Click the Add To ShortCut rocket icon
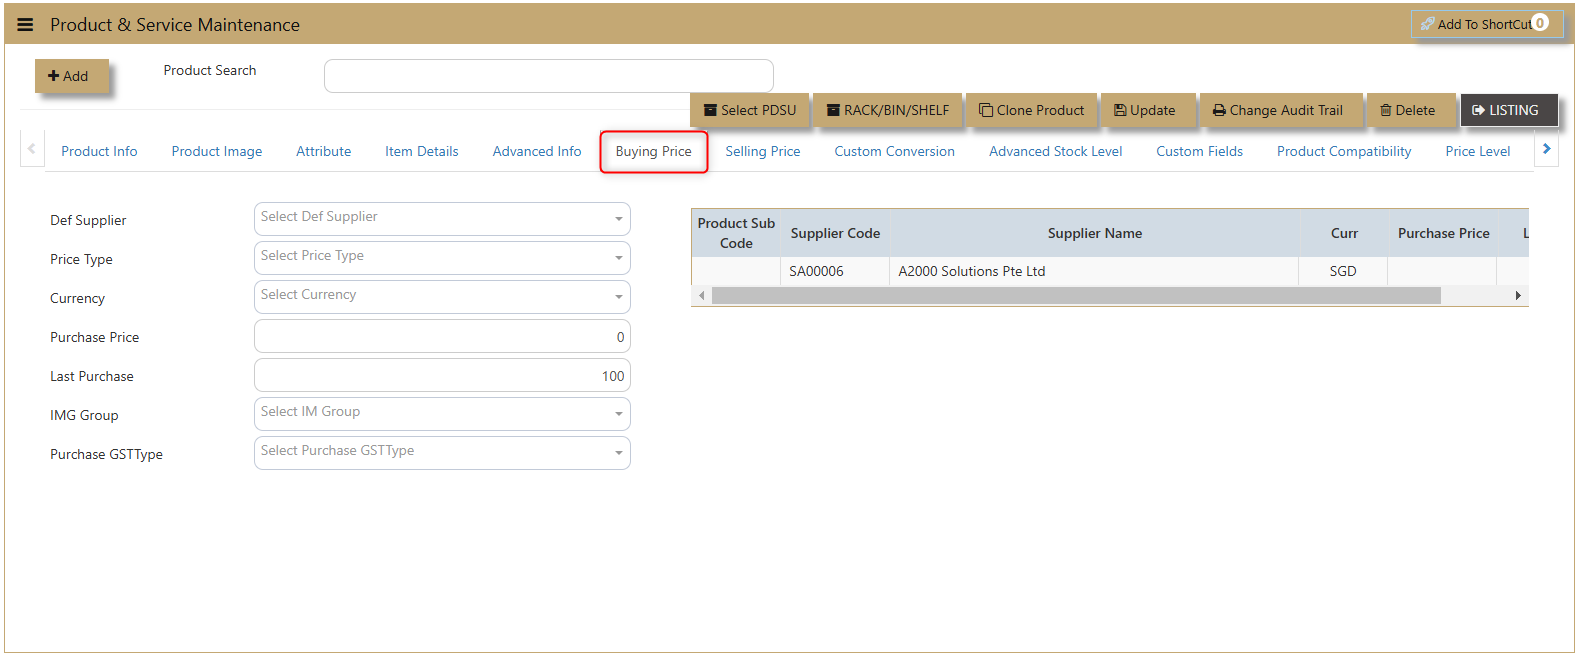This screenshot has width=1580, height=659. pyautogui.click(x=1427, y=24)
